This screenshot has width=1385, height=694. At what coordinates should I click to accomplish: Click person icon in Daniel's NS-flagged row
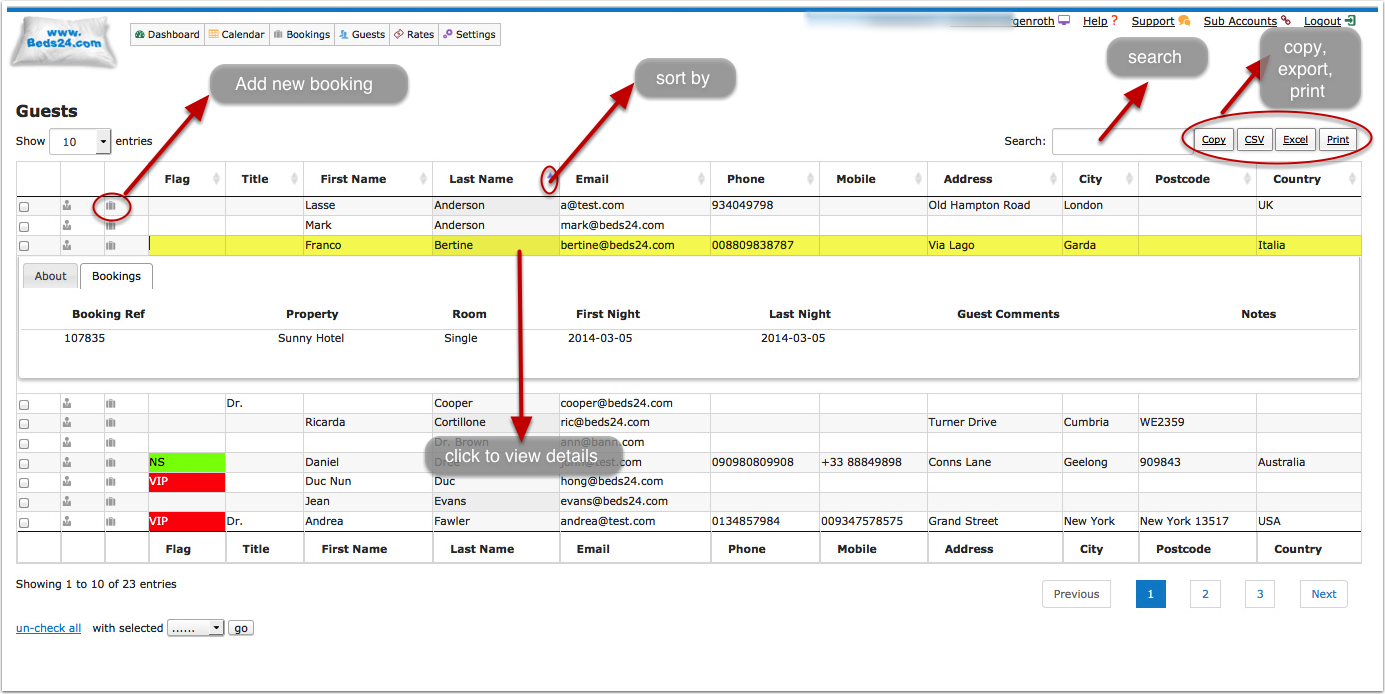coord(67,463)
